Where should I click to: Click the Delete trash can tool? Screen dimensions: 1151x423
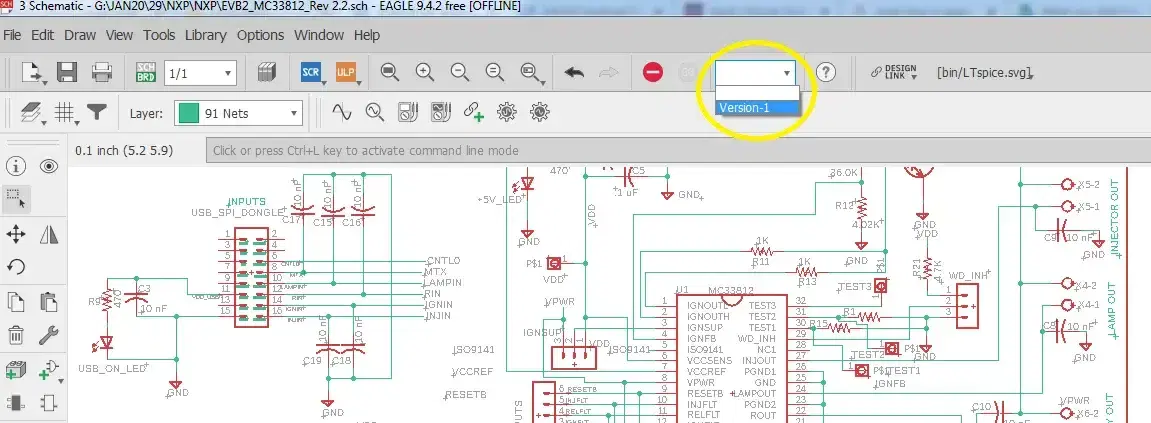16,335
